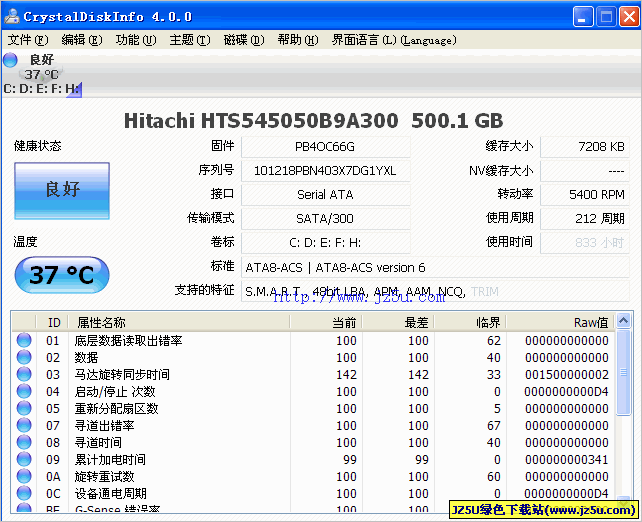Click status orb for attribute 04
This screenshot has width=642, height=522.
24,391
